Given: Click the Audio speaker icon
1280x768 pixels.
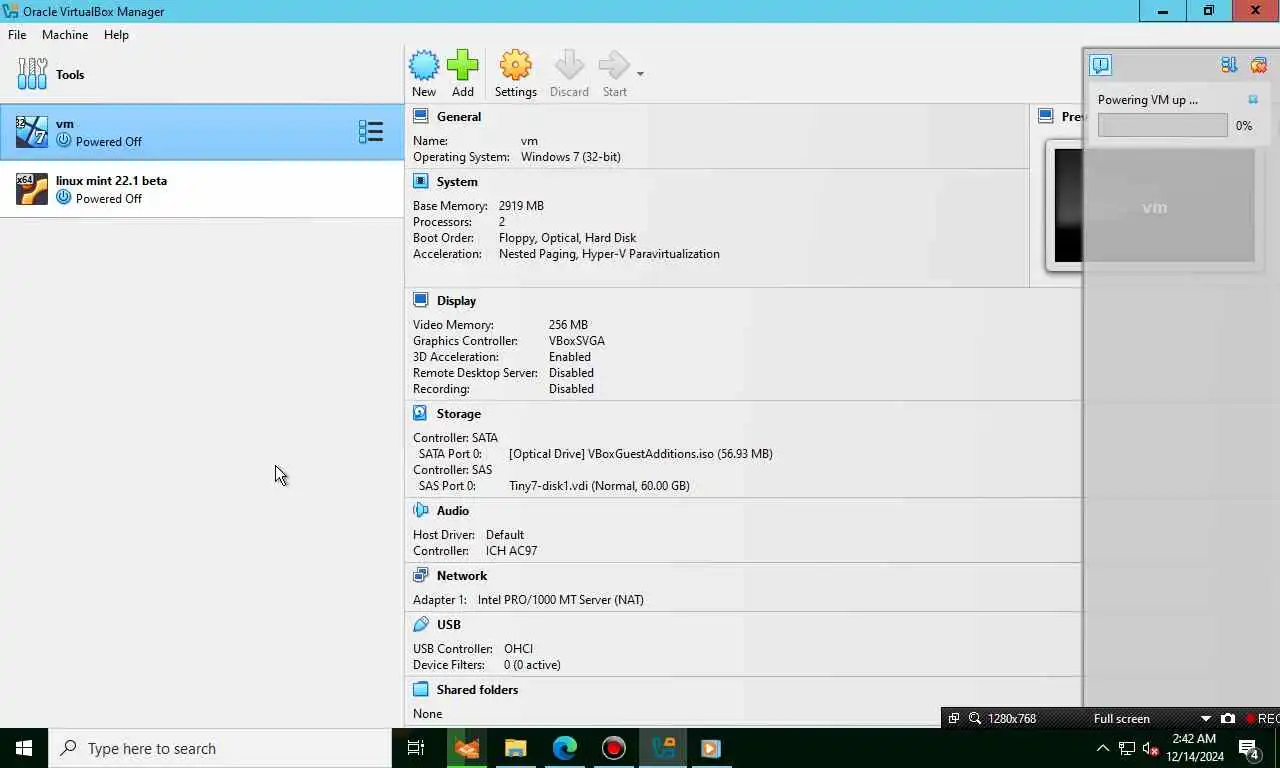Looking at the screenshot, I should (421, 511).
